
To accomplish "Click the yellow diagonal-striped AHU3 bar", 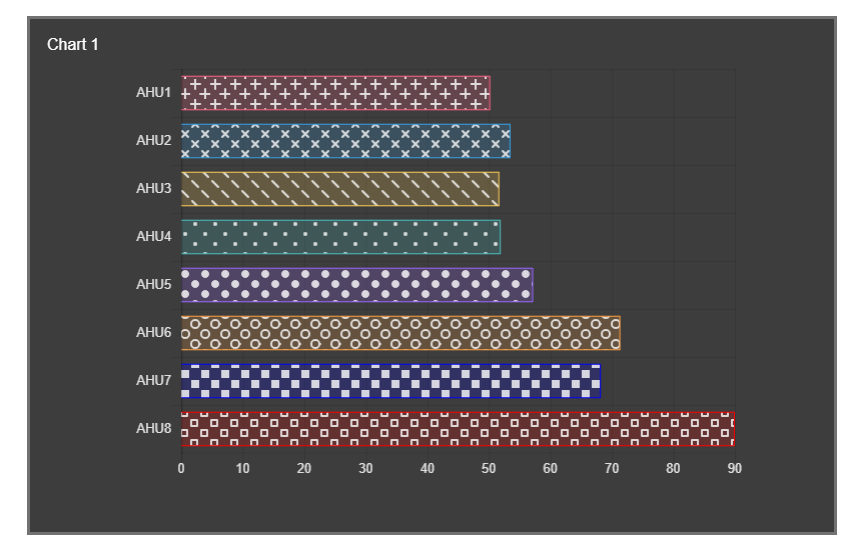I will click(x=340, y=189).
